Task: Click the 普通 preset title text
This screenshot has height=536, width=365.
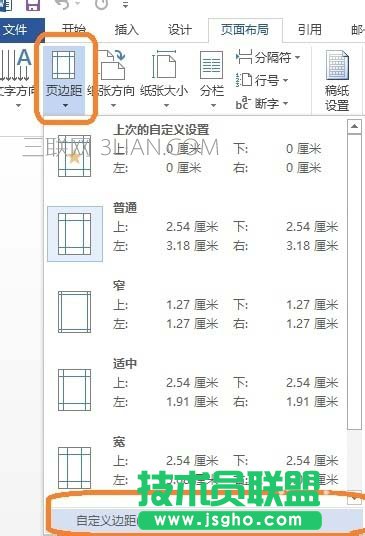Action: [x=125, y=207]
